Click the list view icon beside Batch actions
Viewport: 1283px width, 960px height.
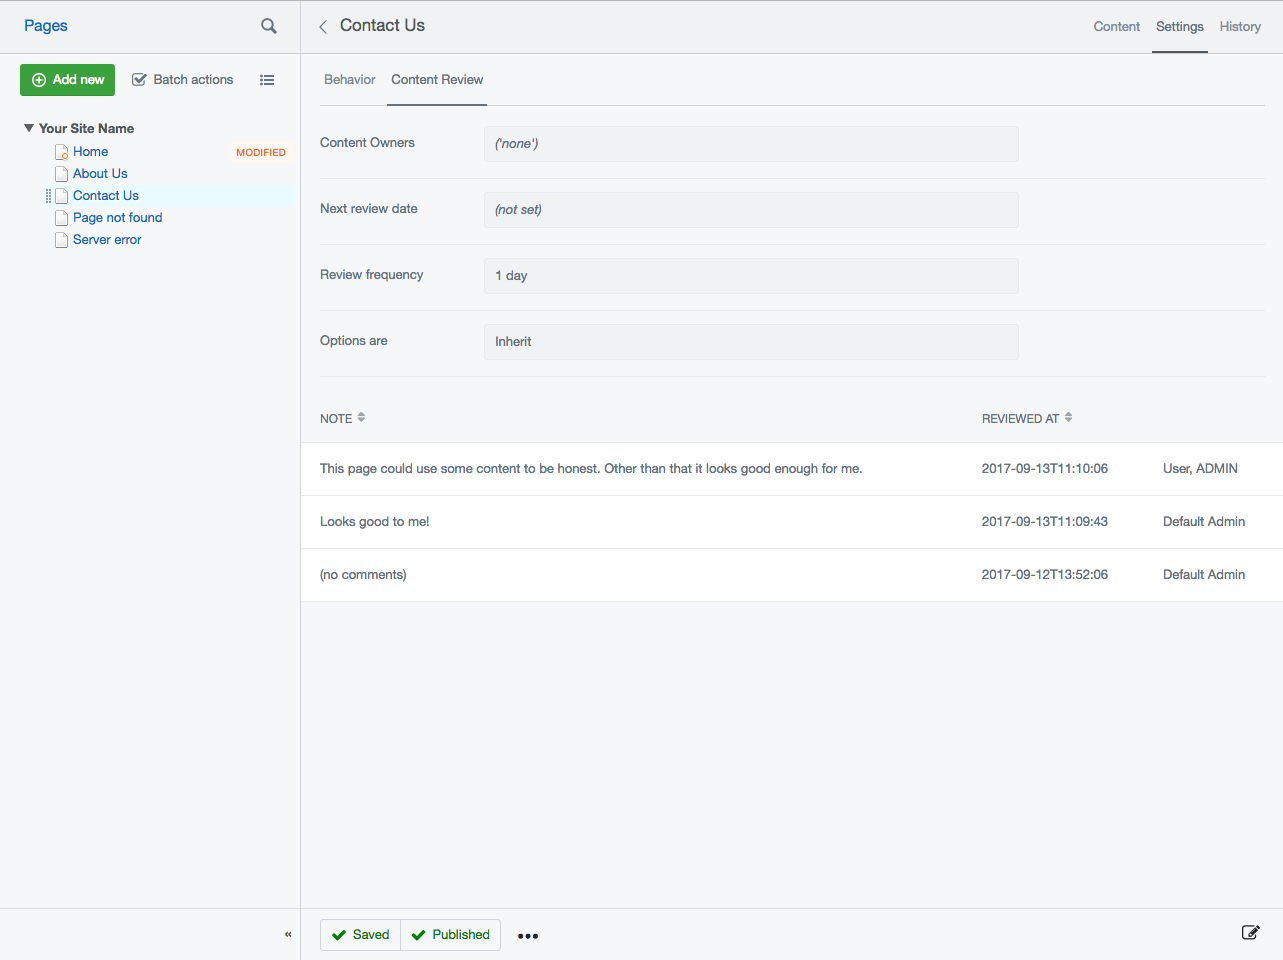[x=267, y=80]
